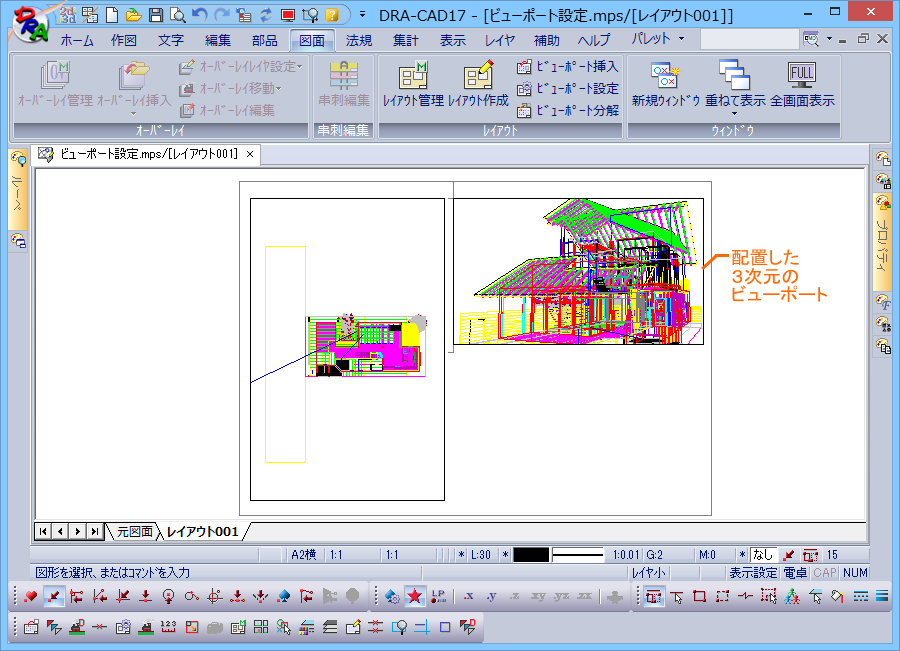Jump to first sheet tab arrow
The width and height of the screenshot is (900, 651).
coord(43,532)
